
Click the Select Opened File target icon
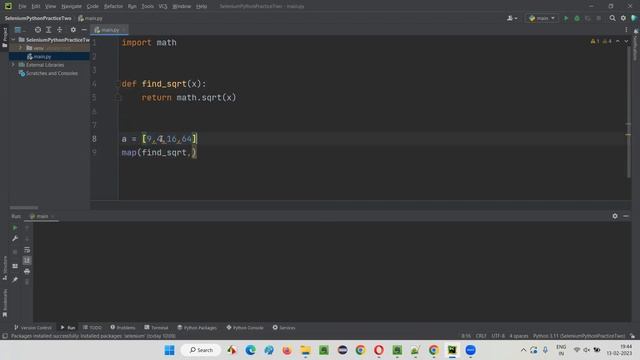[x=38, y=30]
